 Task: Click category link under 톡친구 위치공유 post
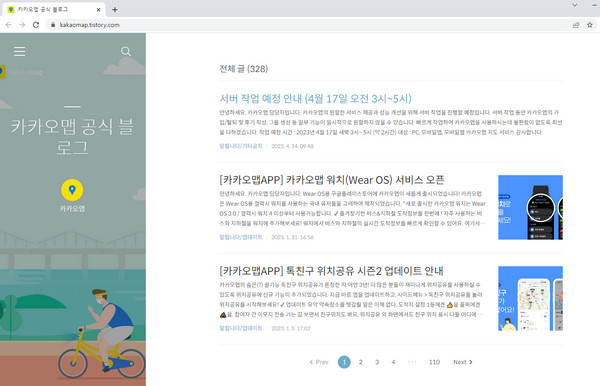pyautogui.click(x=241, y=328)
